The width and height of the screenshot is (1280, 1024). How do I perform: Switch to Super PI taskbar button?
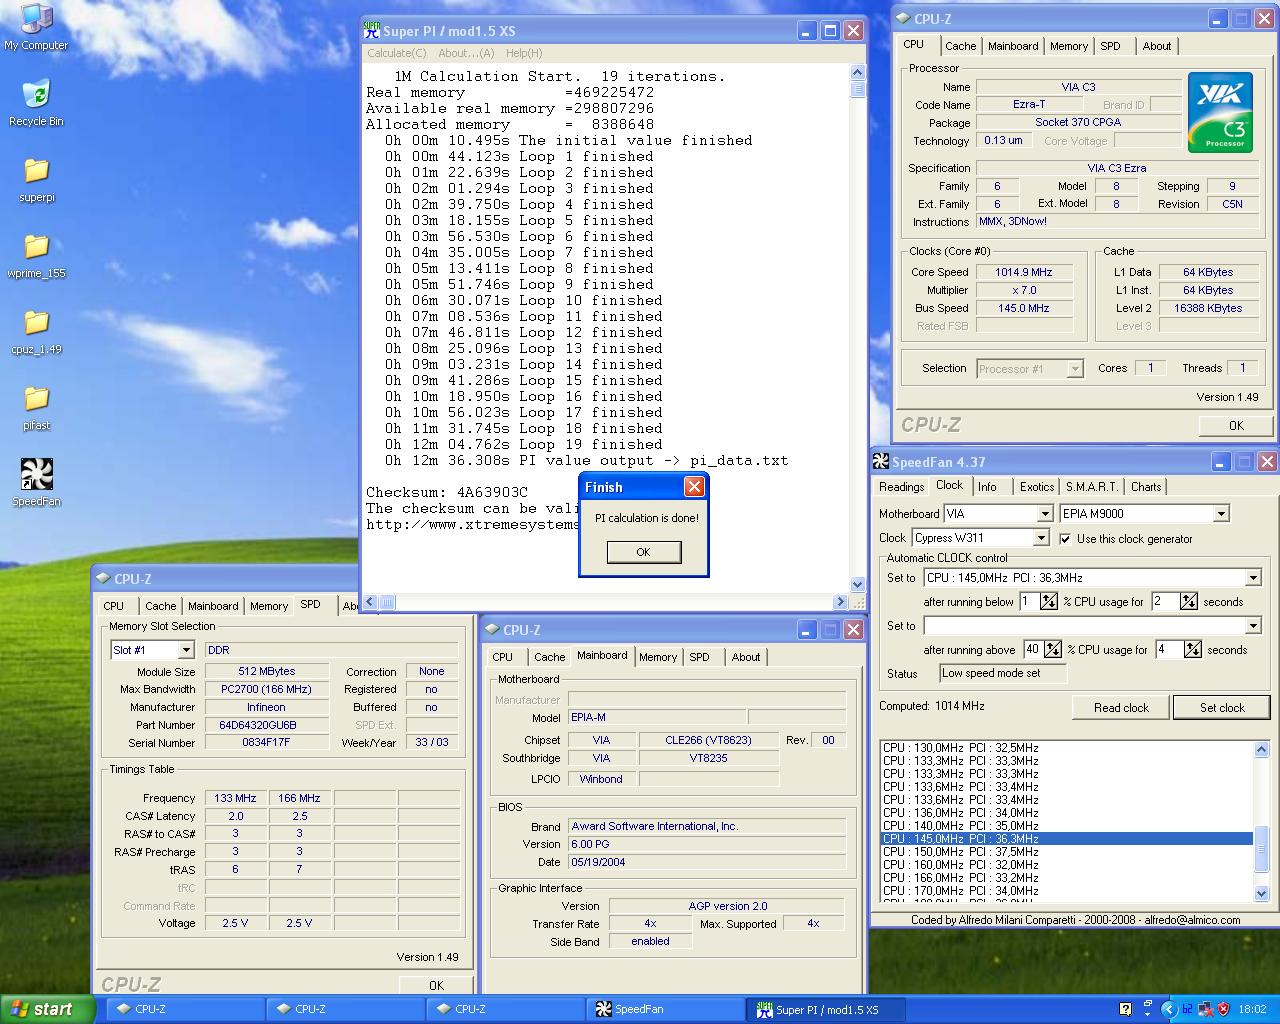[826, 1009]
